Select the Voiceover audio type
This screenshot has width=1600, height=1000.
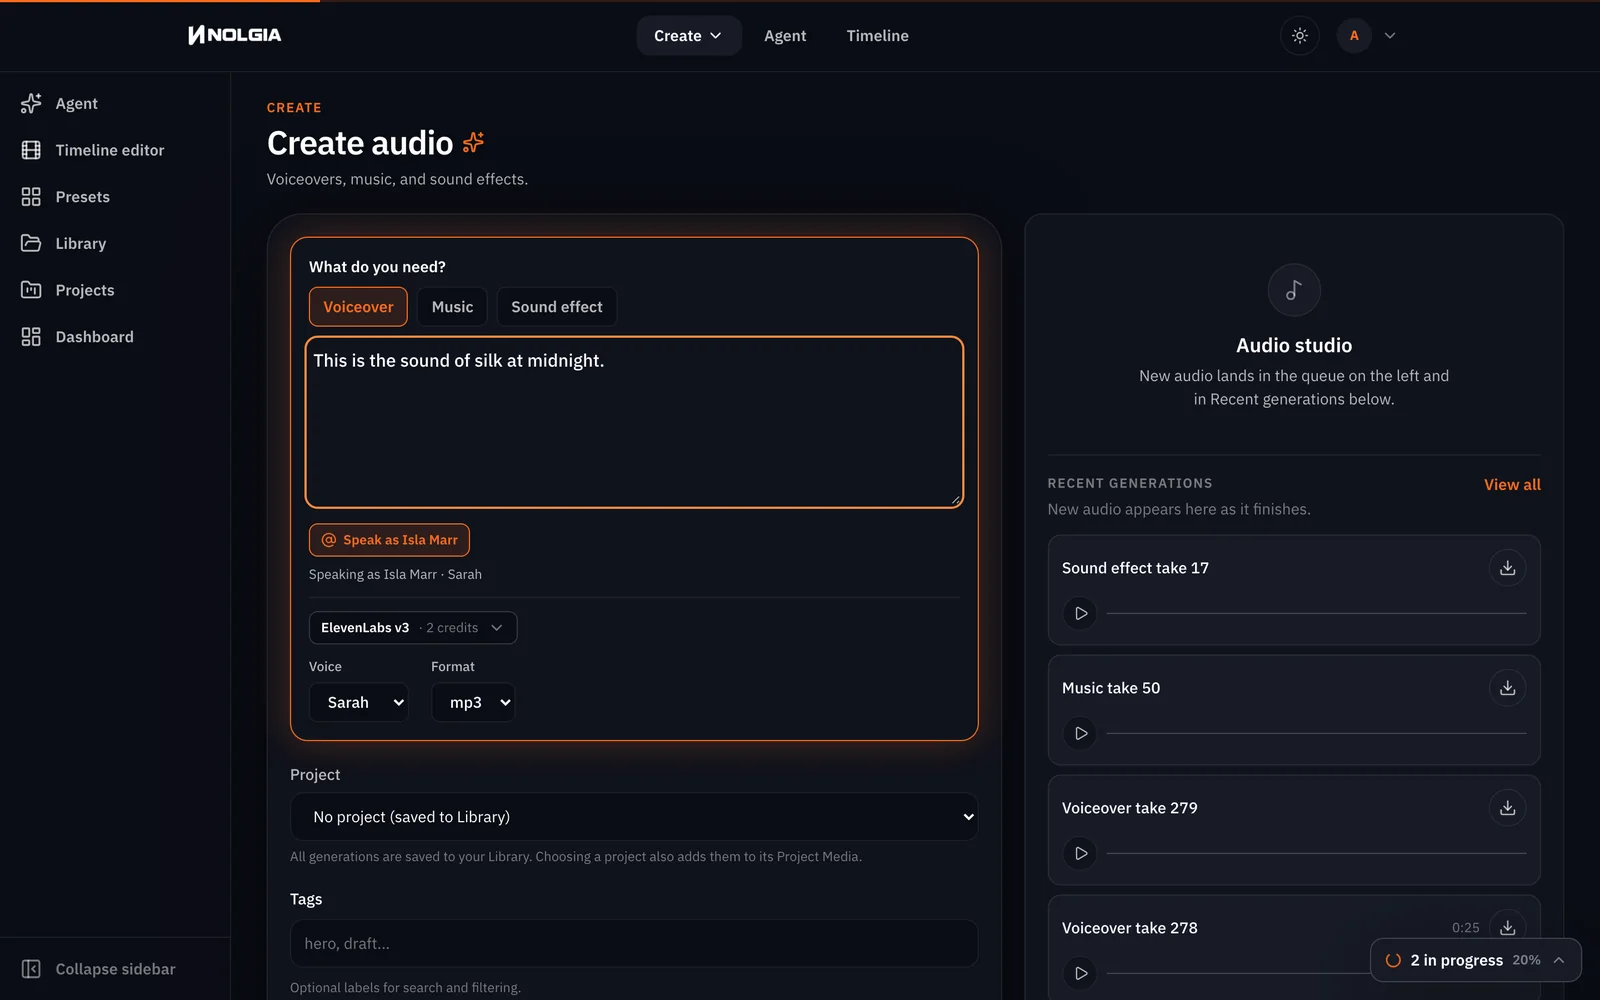point(358,307)
